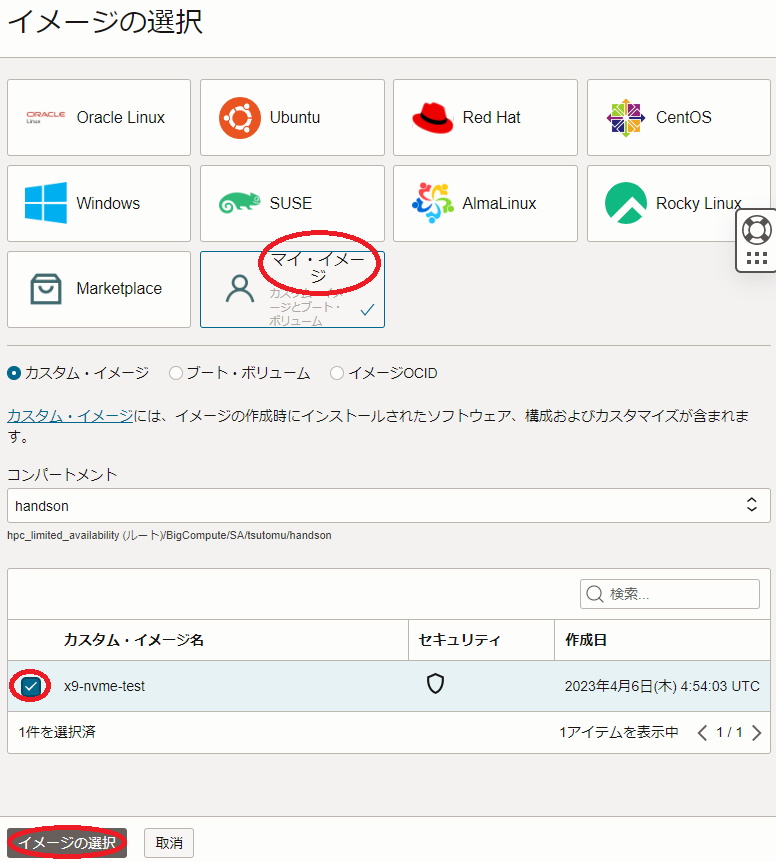The width and height of the screenshot is (776, 862).
Task: Click the help lifebuoy icon
Action: (x=756, y=230)
